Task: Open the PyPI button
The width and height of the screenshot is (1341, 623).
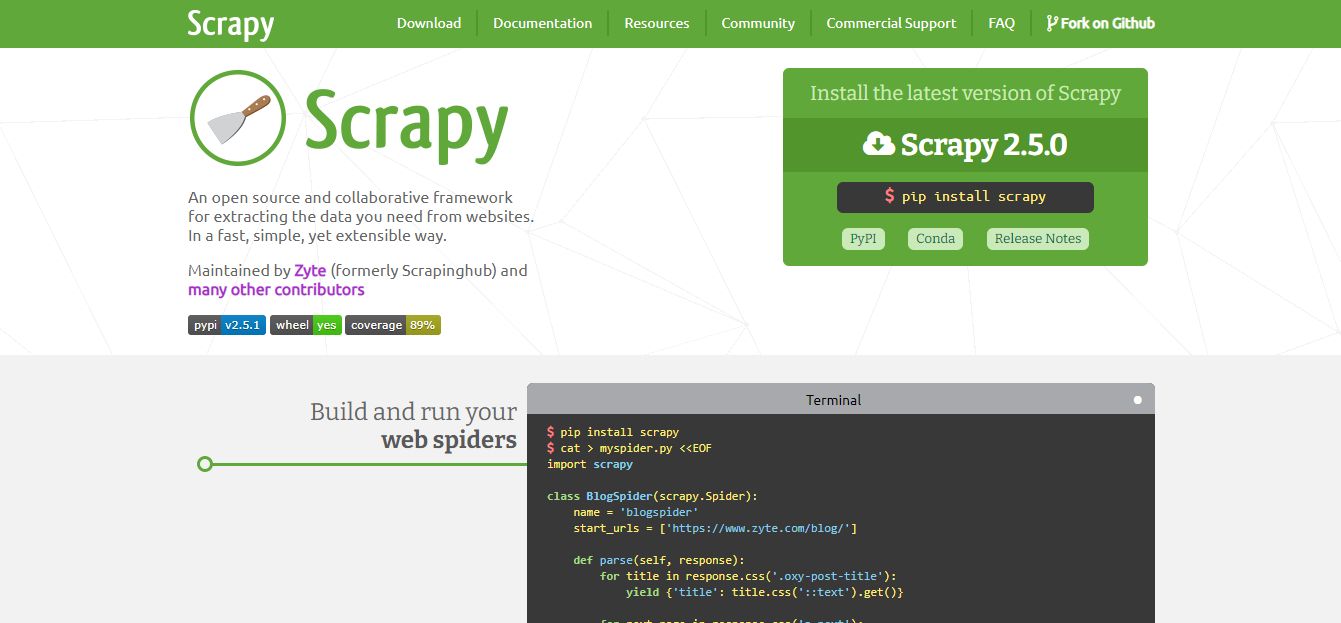Action: (863, 239)
